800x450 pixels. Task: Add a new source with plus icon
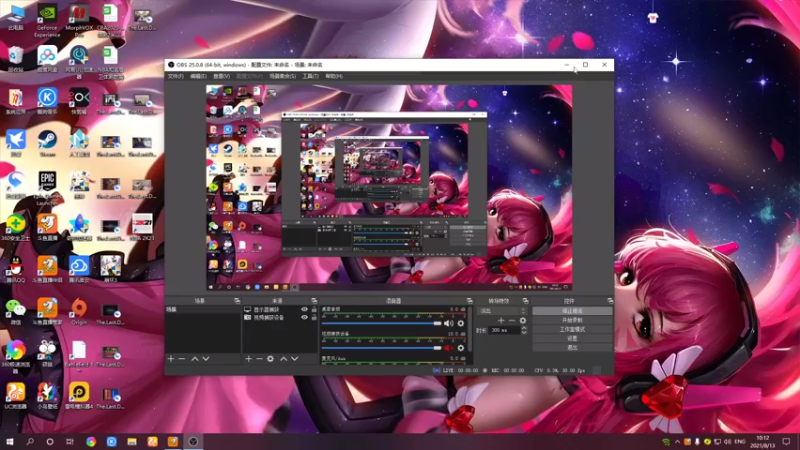(x=248, y=359)
